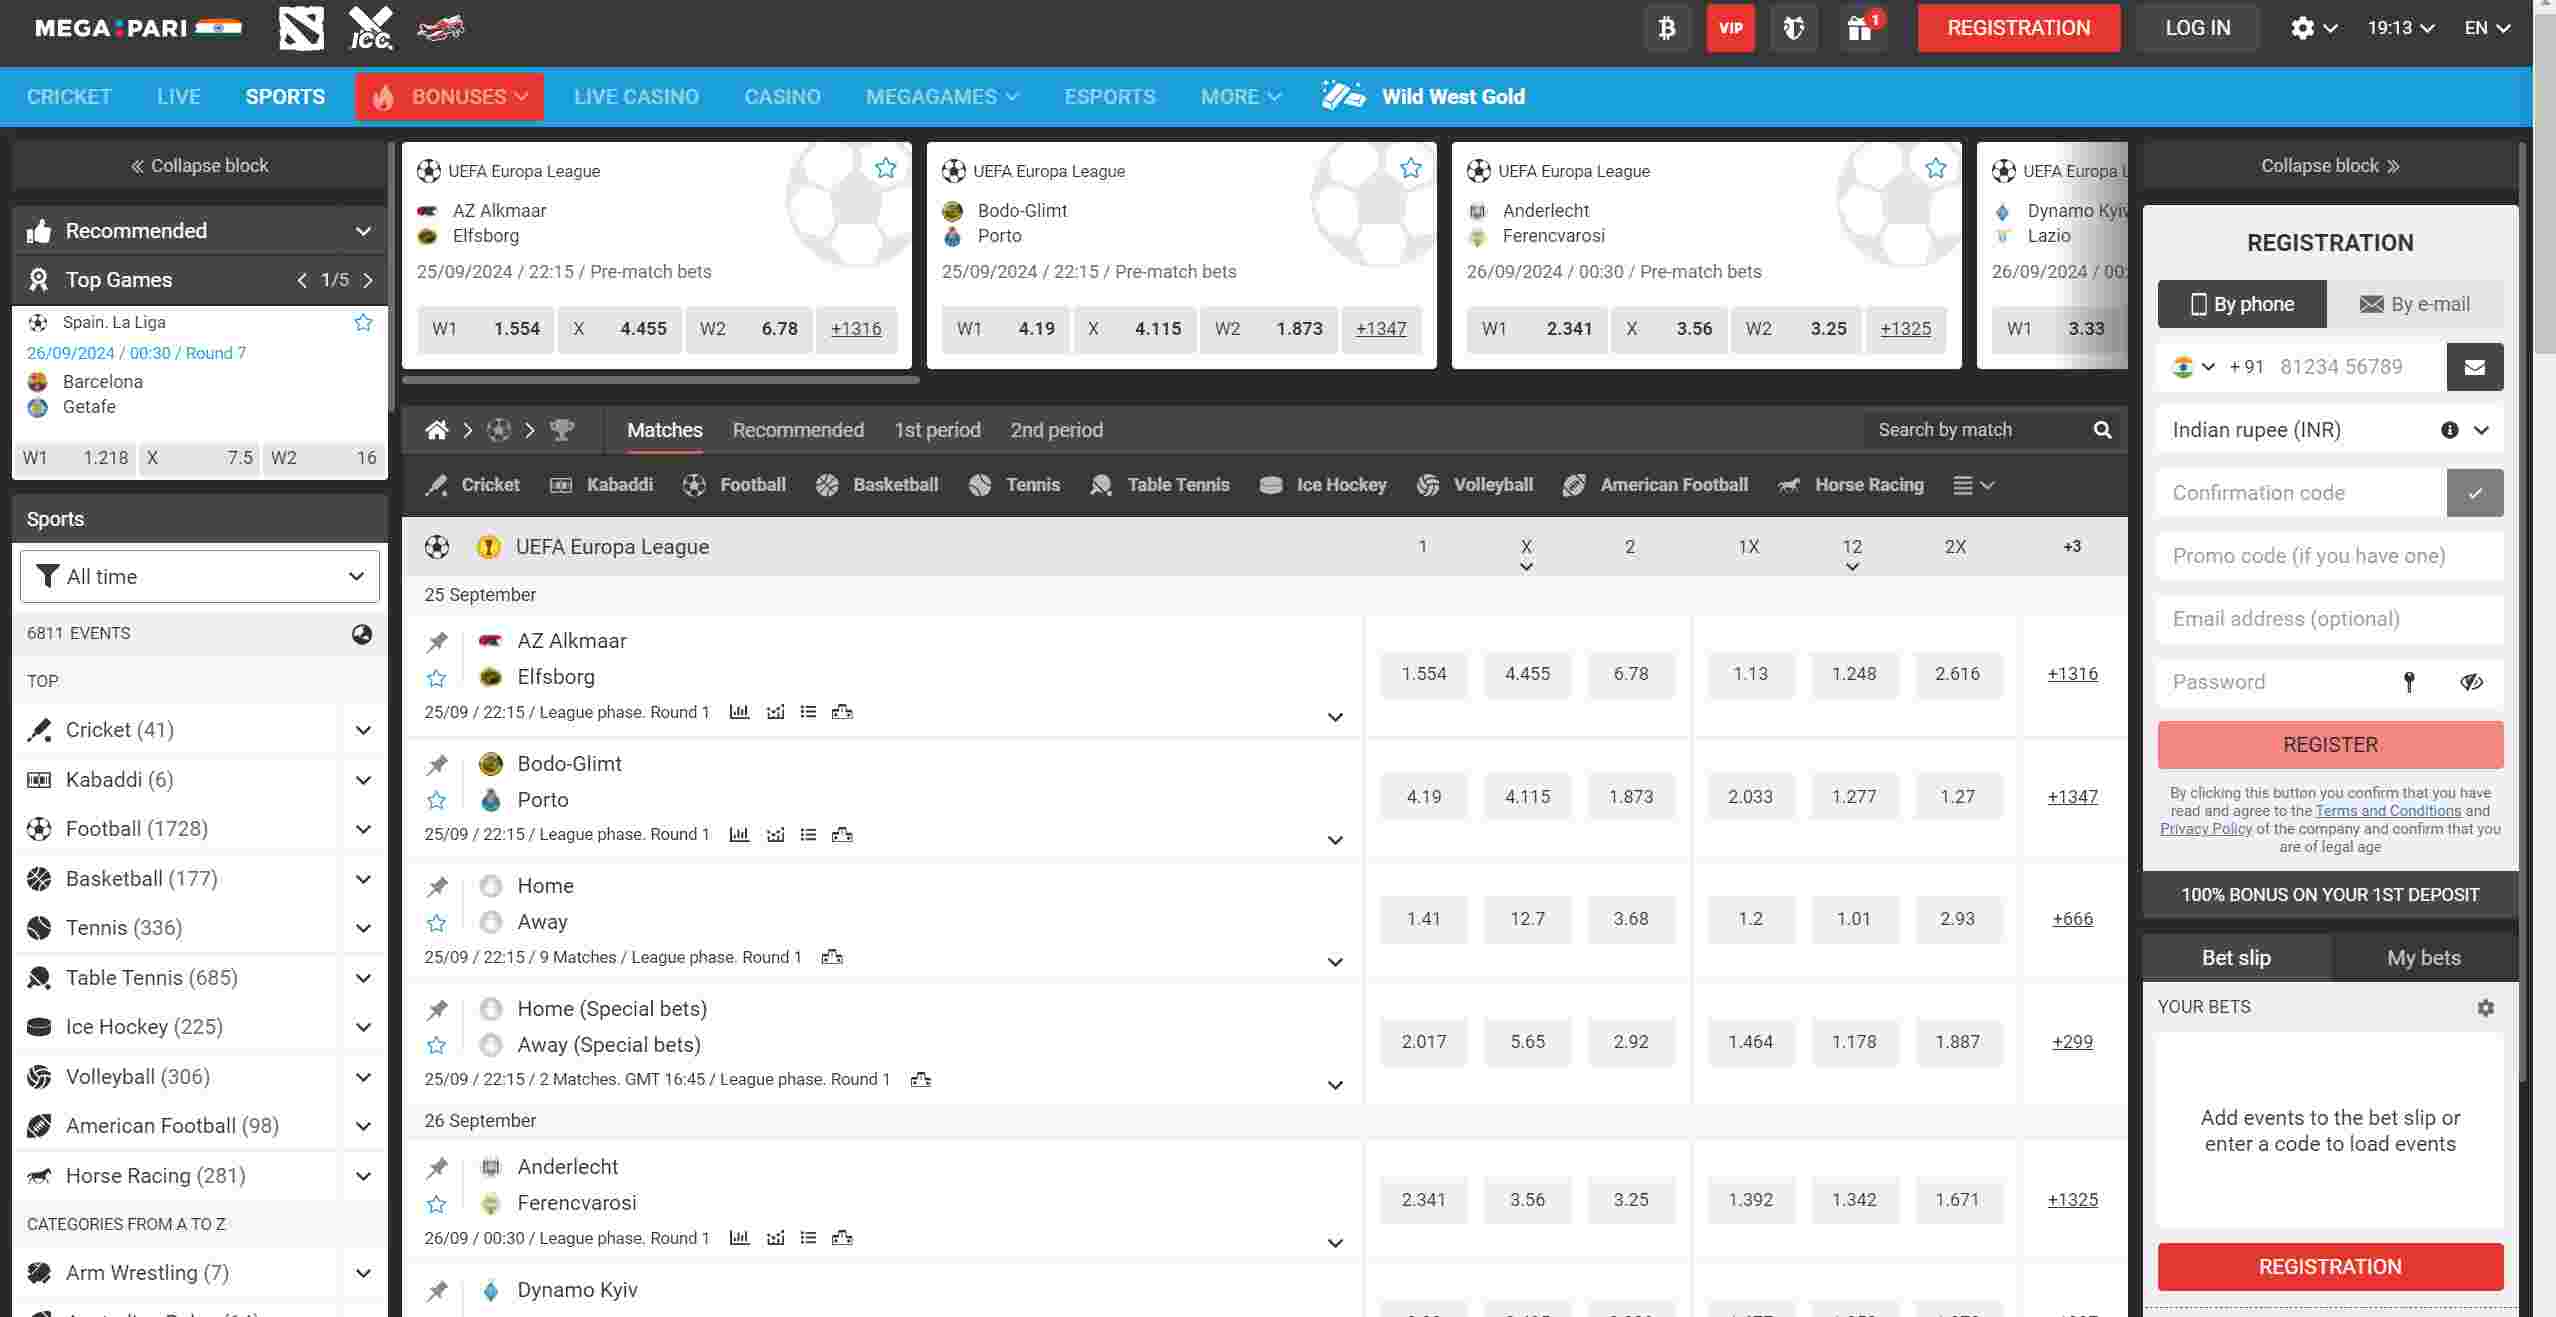
Task: Confirm code with checkmark button
Action: 2475,493
